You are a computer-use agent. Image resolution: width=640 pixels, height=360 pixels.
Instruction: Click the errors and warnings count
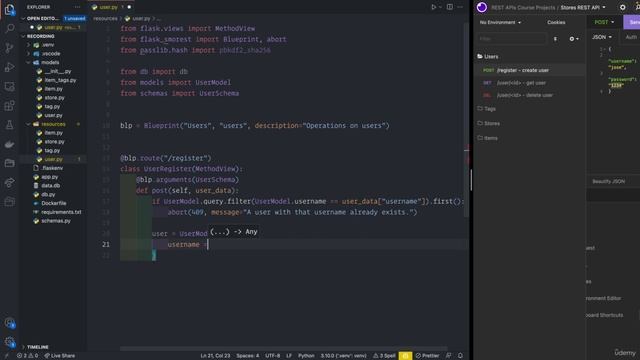(27, 356)
